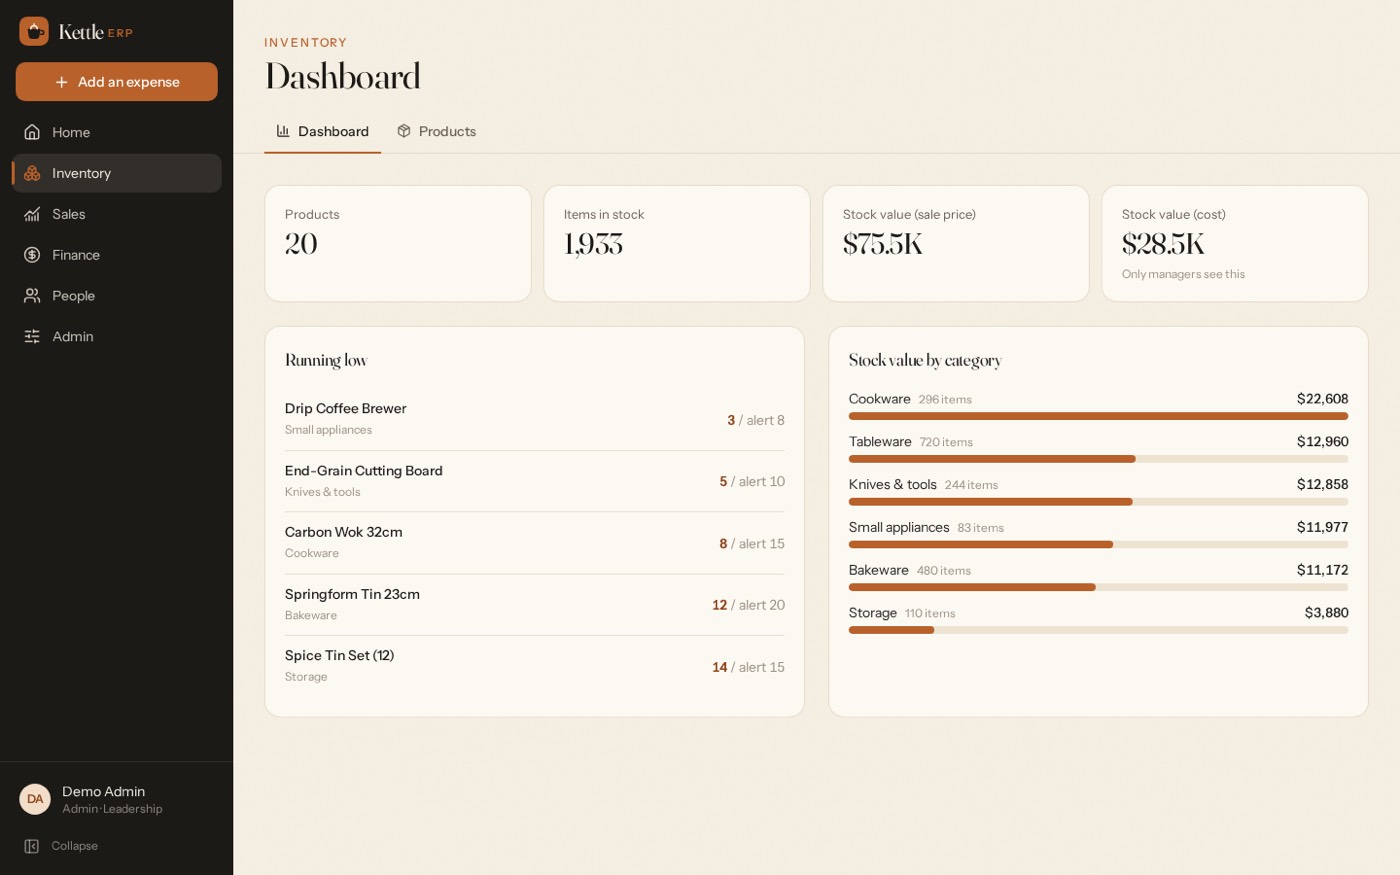This screenshot has height=875, width=1400.
Task: Open the Drip Coffee Brewer row
Action: tap(535, 419)
